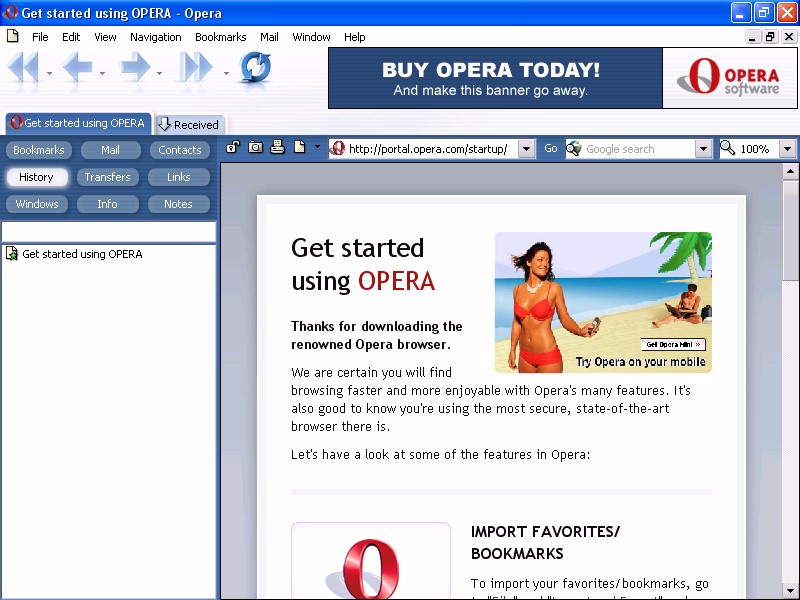Click the history panel quick find field
The width and height of the screenshot is (800, 600).
pyautogui.click(x=109, y=232)
